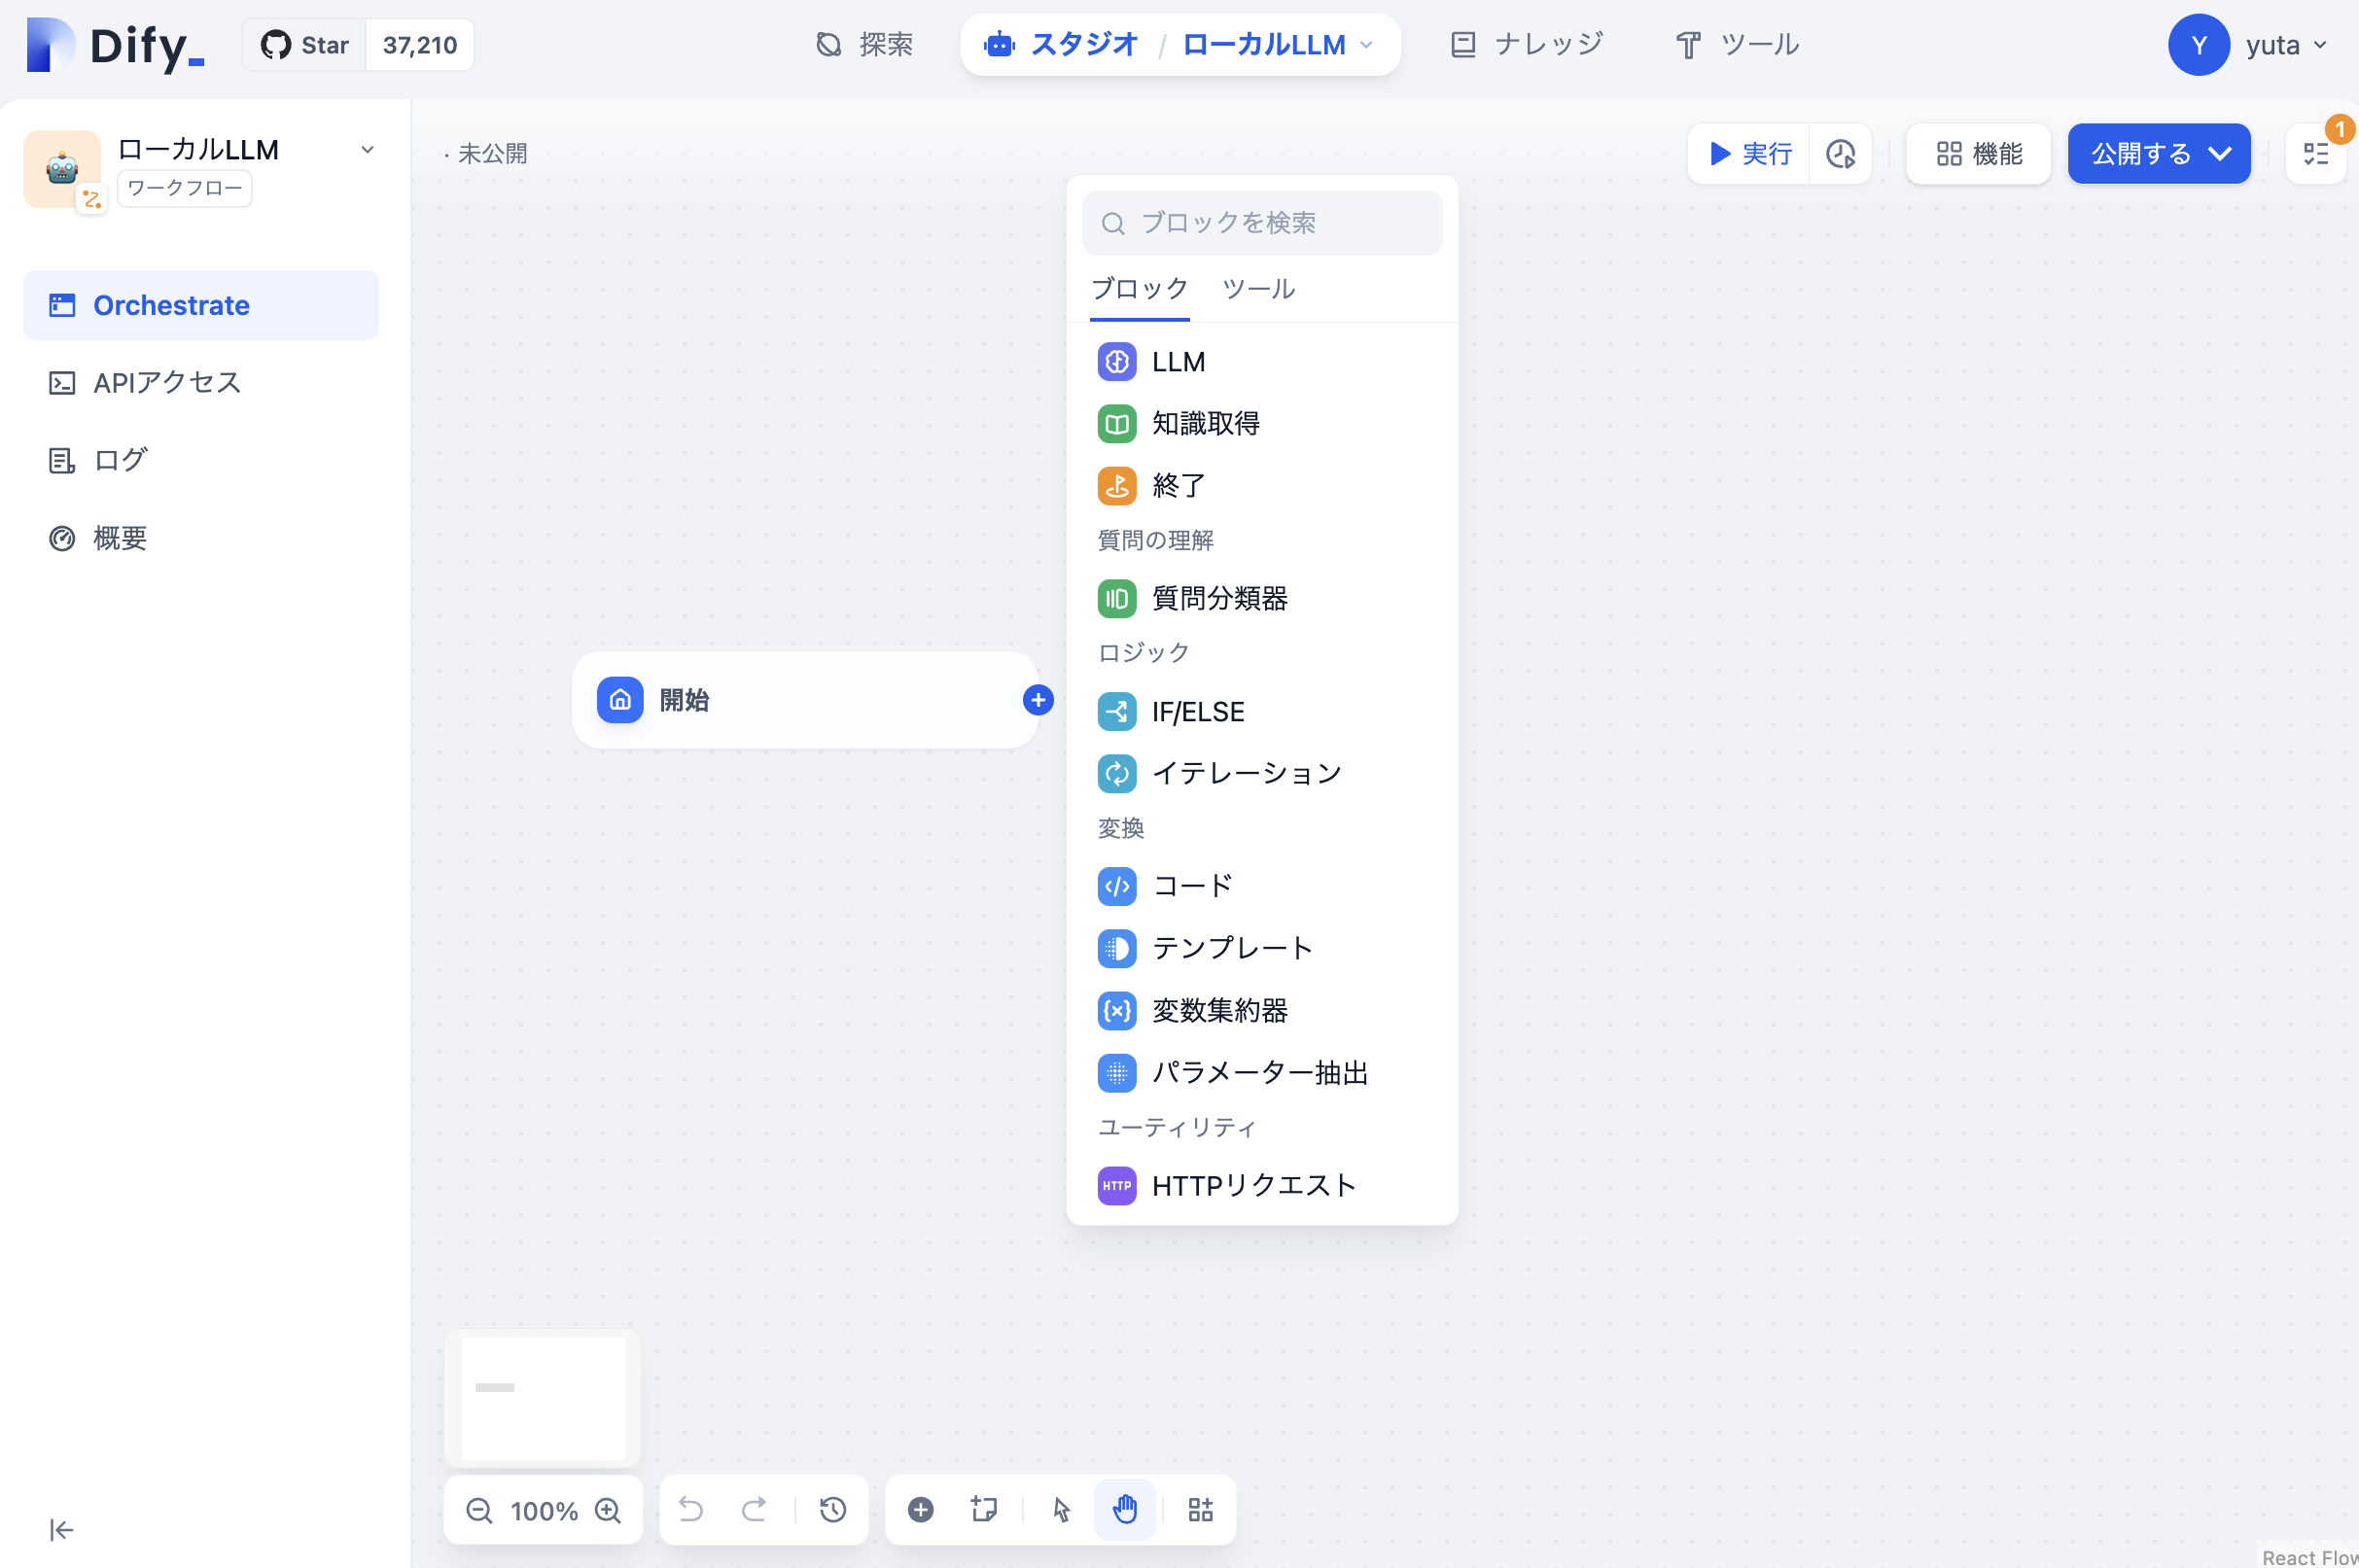Expand ローカルLLM app chevron in sidebar
The height and width of the screenshot is (1568, 2359).
click(367, 150)
